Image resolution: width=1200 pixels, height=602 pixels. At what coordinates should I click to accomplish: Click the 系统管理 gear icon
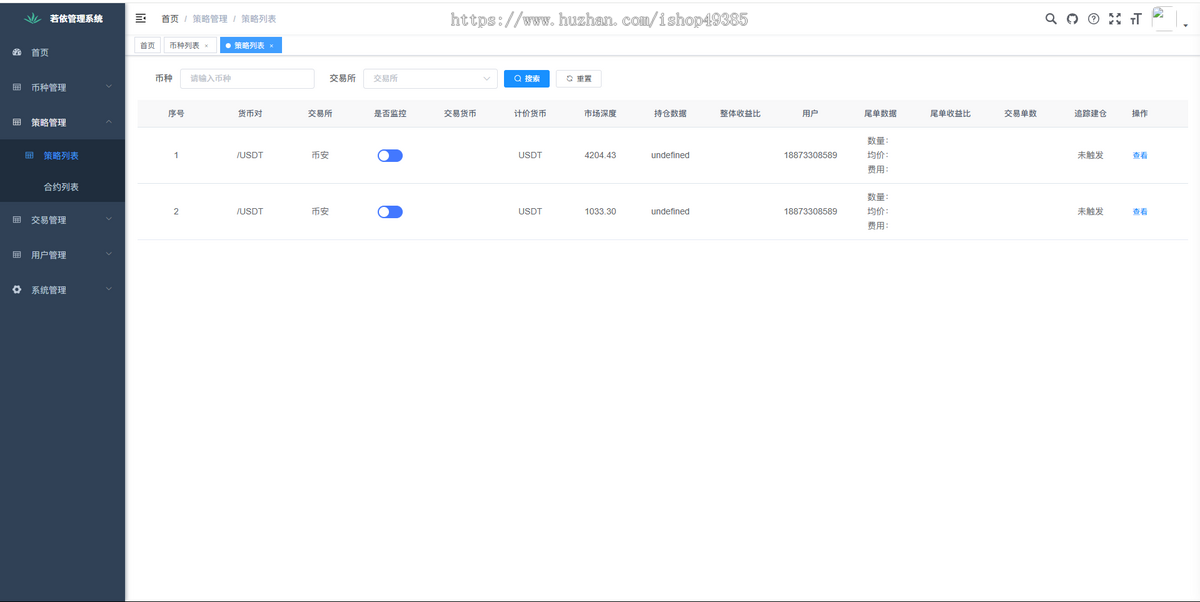(16, 289)
